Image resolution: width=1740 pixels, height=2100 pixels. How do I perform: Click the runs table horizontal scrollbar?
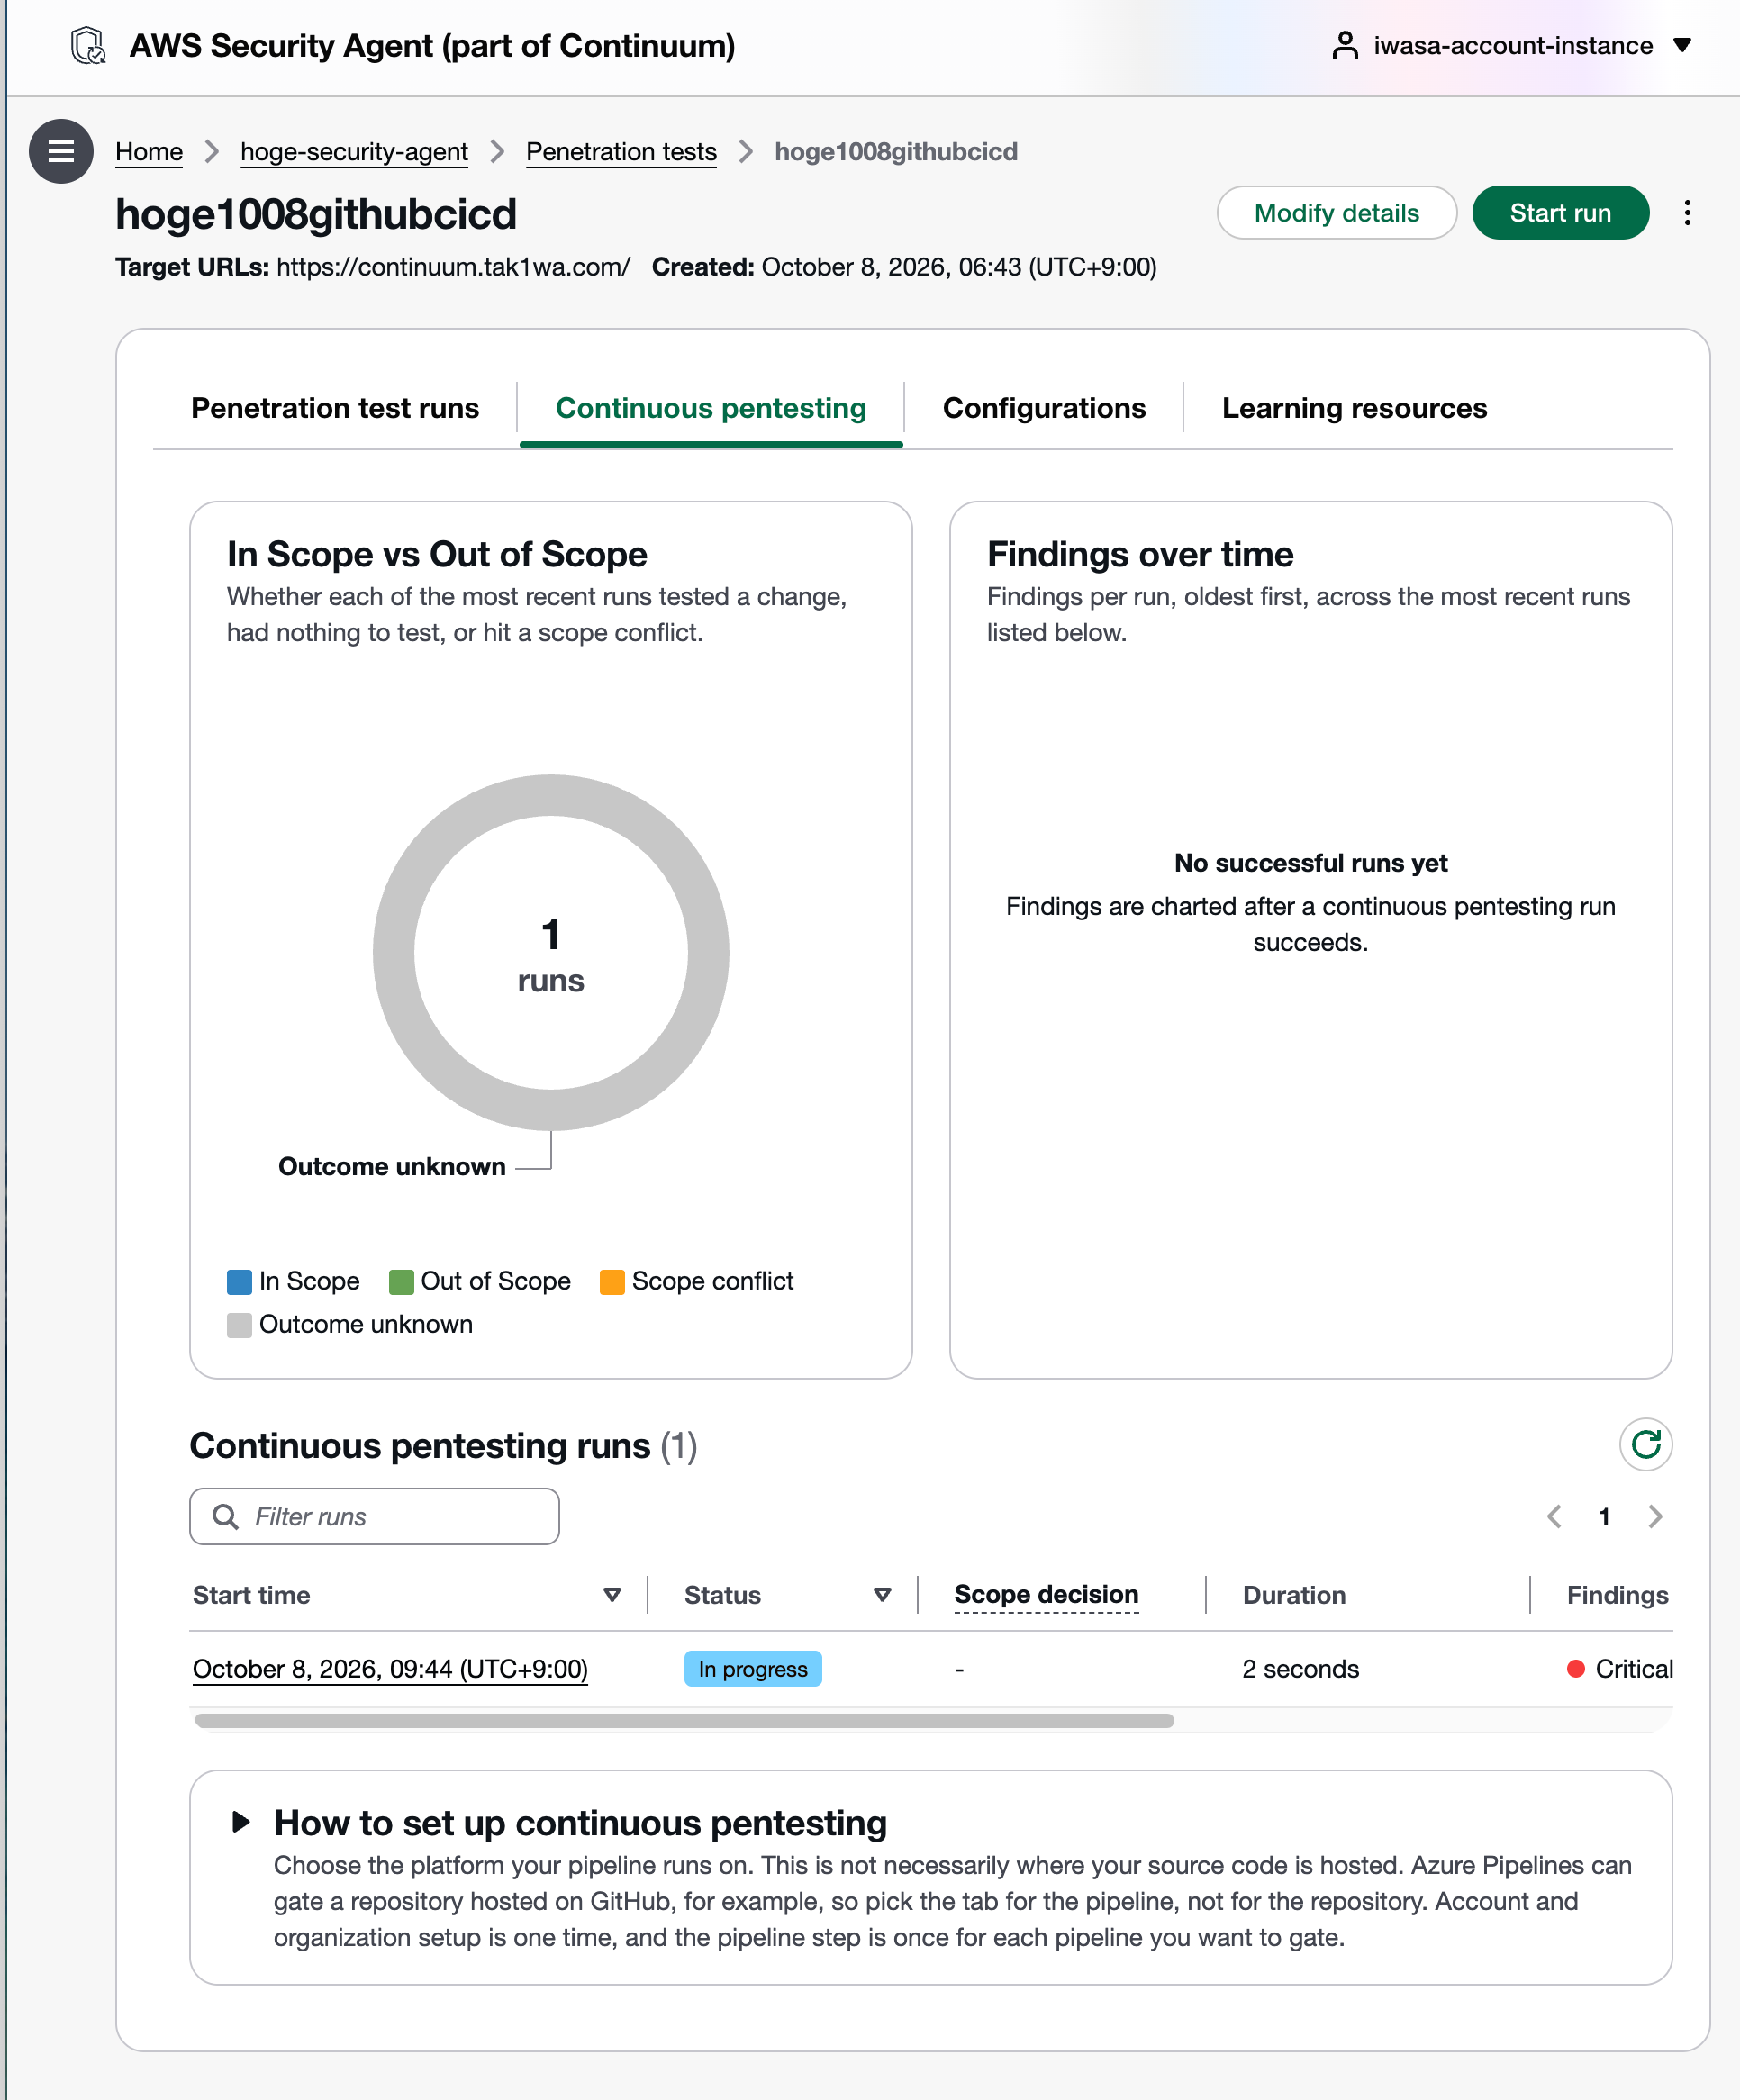tap(684, 1720)
